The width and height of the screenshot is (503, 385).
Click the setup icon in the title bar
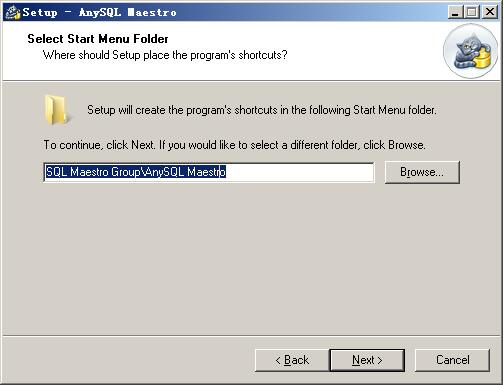(x=13, y=12)
